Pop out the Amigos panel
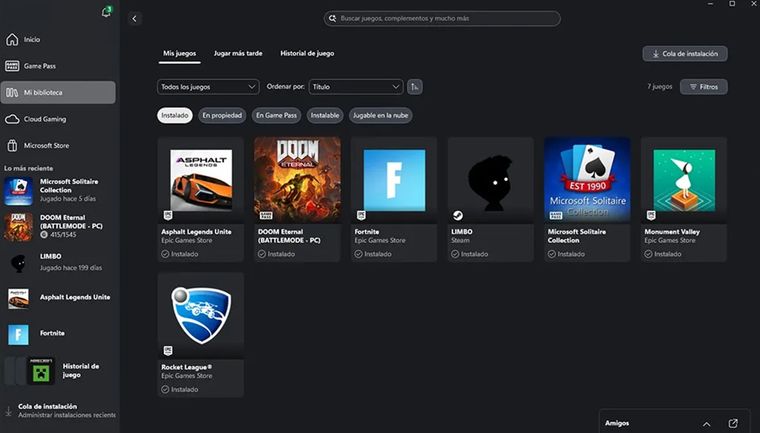760x433 pixels. [733, 423]
